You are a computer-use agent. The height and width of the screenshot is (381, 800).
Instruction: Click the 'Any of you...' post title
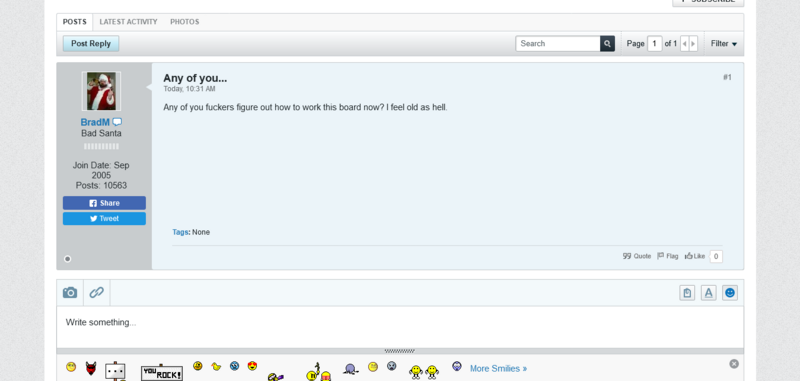pyautogui.click(x=195, y=78)
